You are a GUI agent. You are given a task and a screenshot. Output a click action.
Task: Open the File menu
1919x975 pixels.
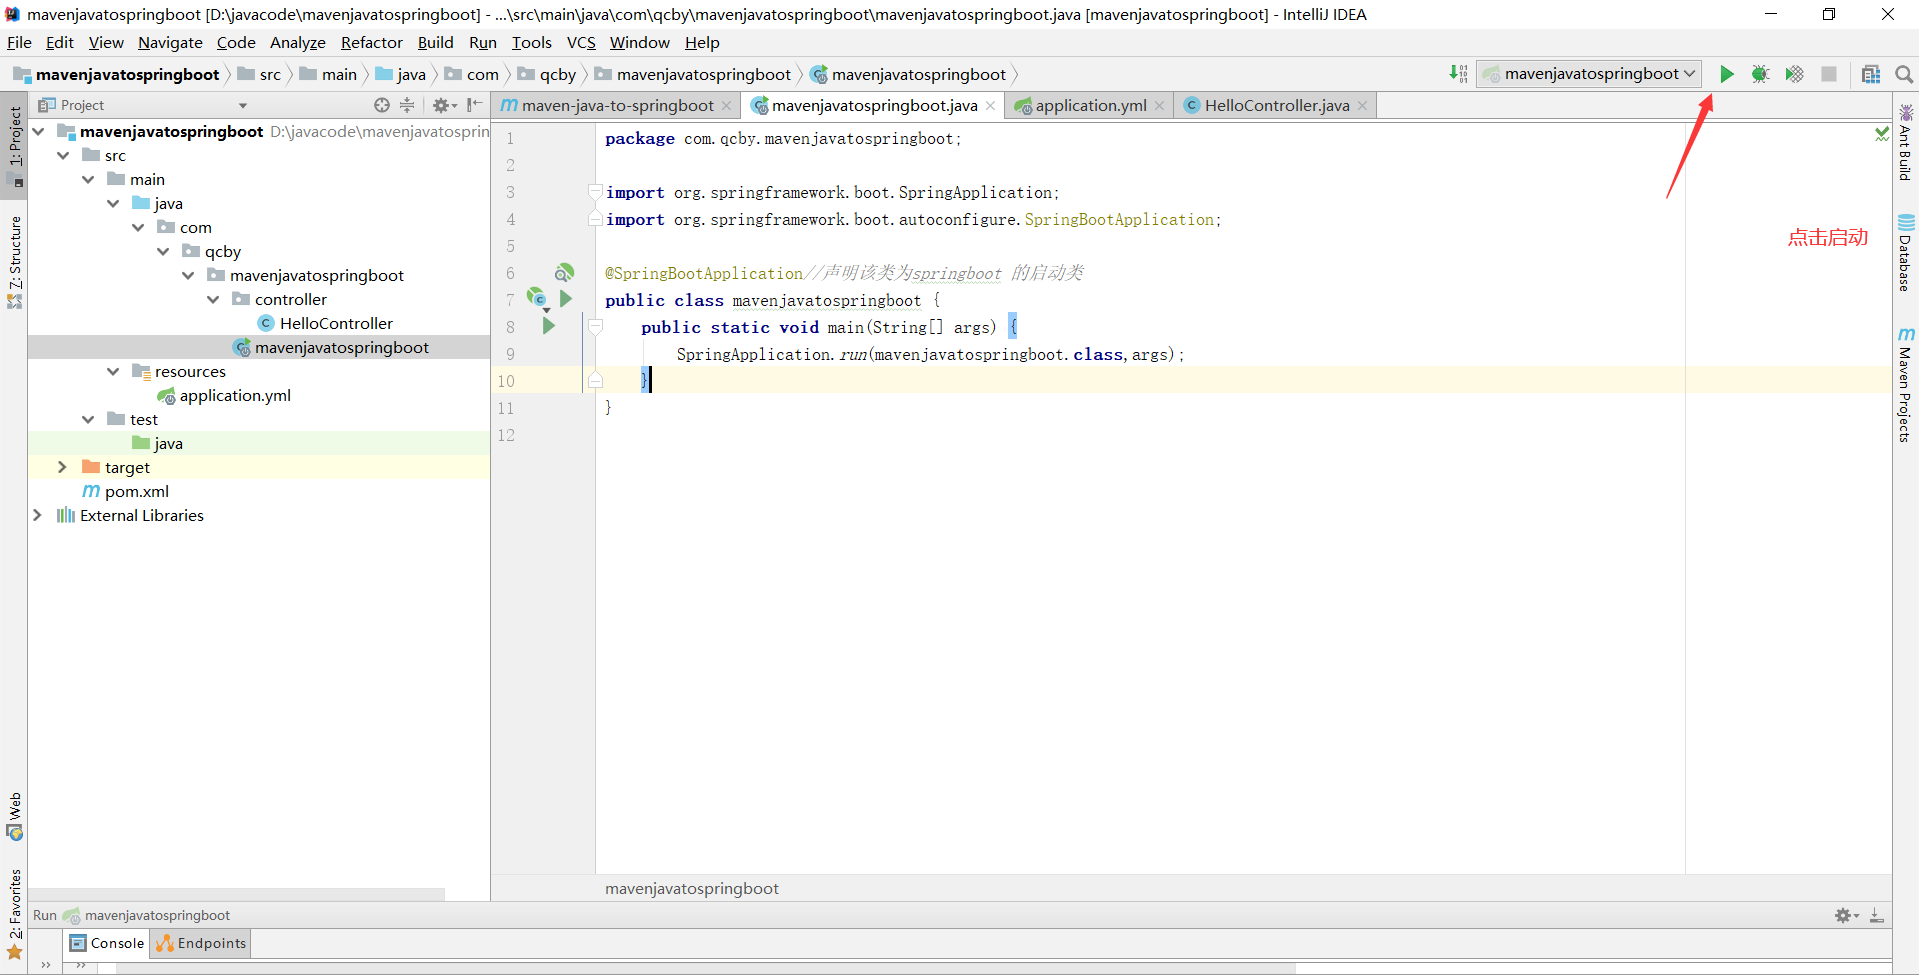pyautogui.click(x=19, y=42)
